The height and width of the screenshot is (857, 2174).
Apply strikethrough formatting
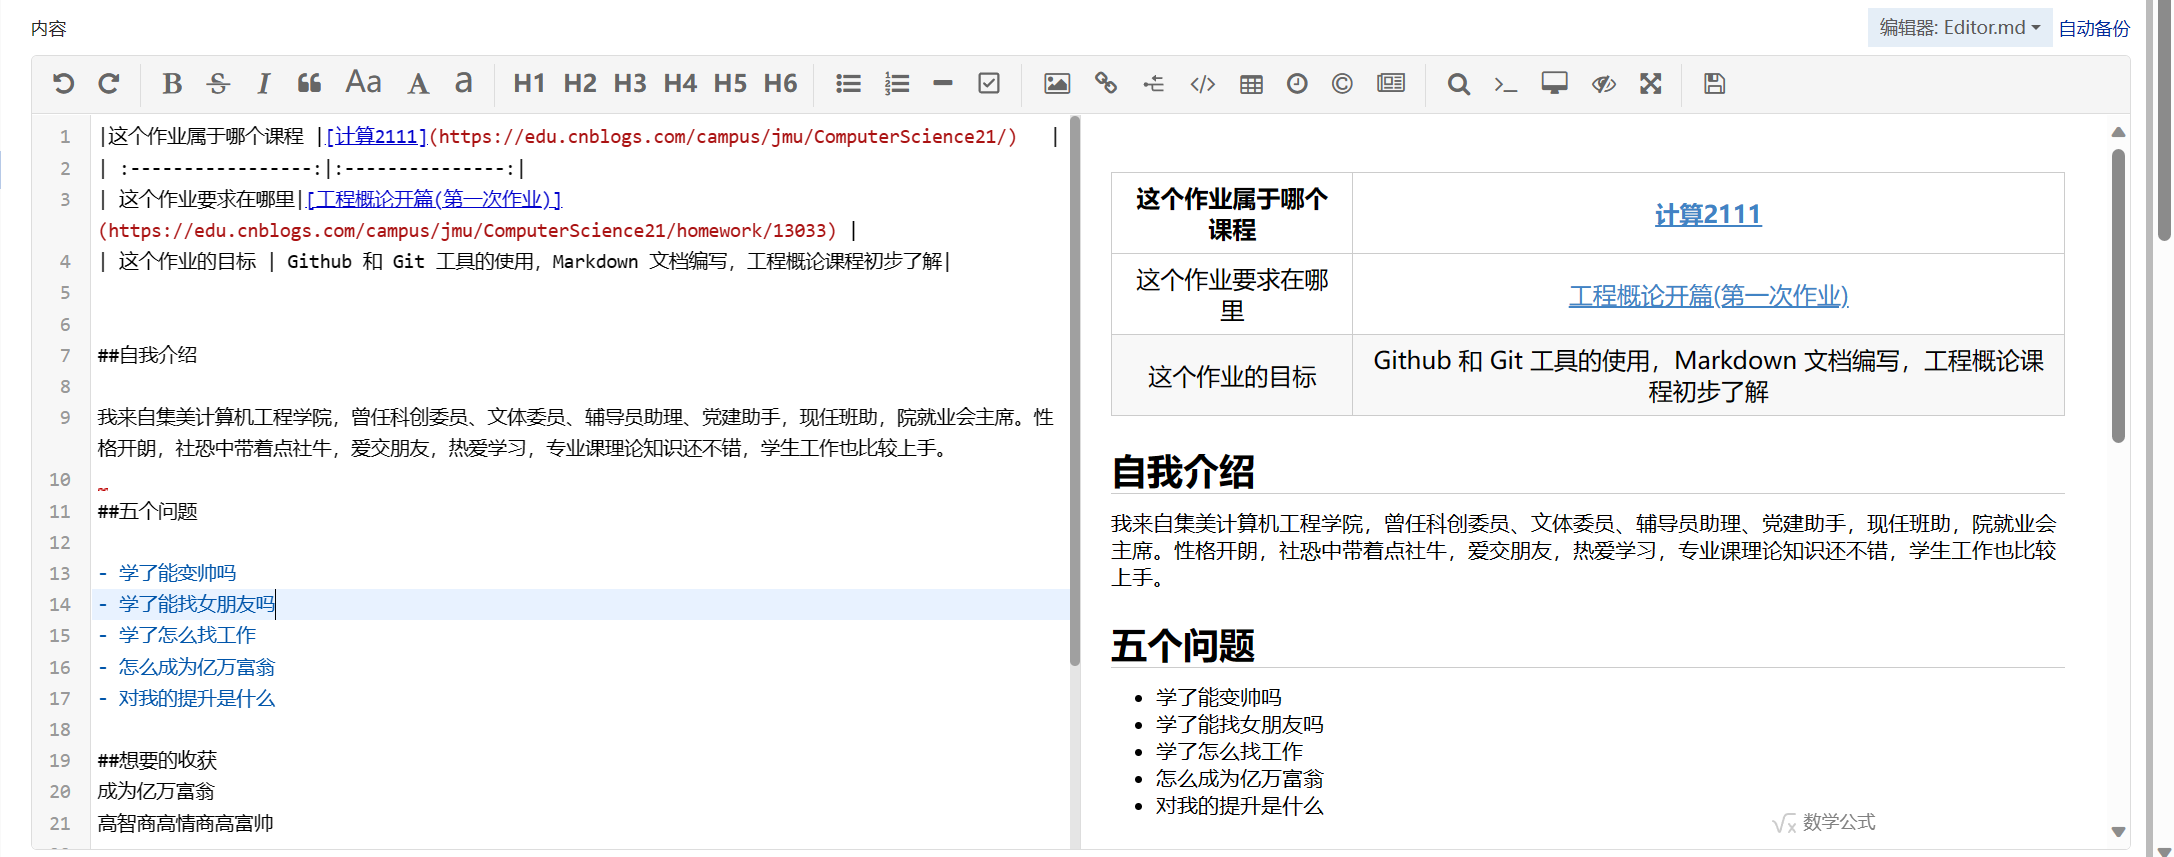click(x=218, y=84)
